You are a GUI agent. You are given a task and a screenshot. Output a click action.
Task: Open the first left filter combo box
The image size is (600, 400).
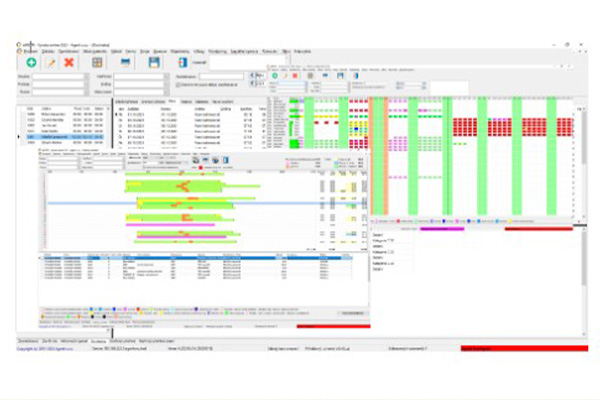pyautogui.click(x=62, y=76)
